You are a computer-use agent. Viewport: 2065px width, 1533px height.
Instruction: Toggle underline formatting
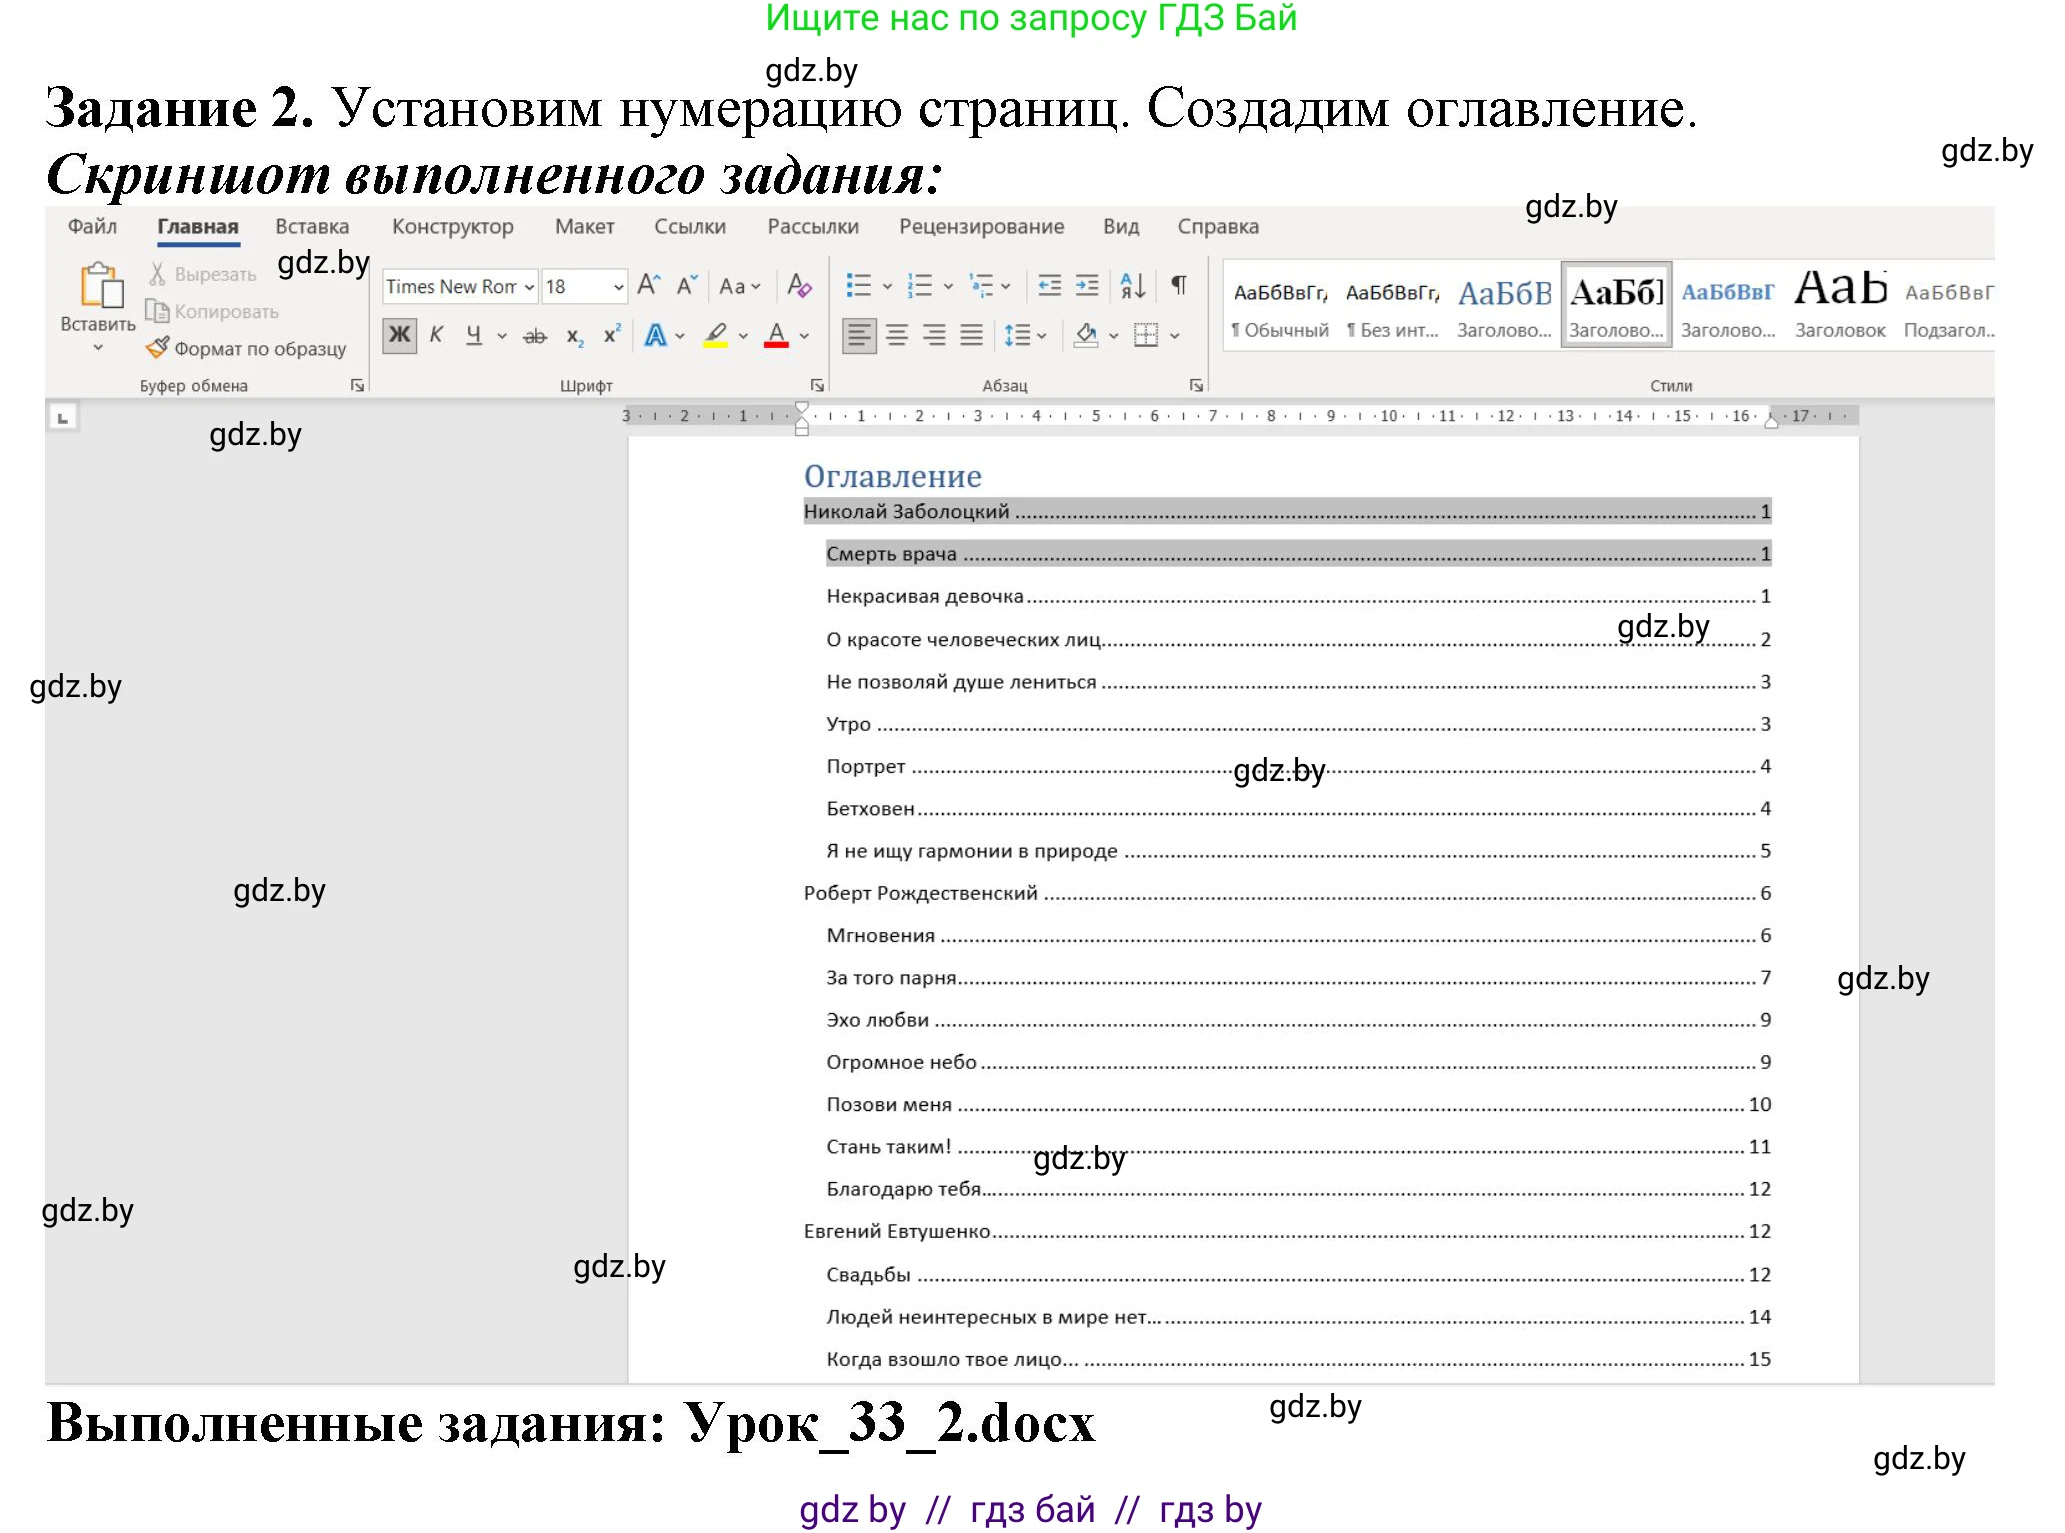tap(475, 336)
